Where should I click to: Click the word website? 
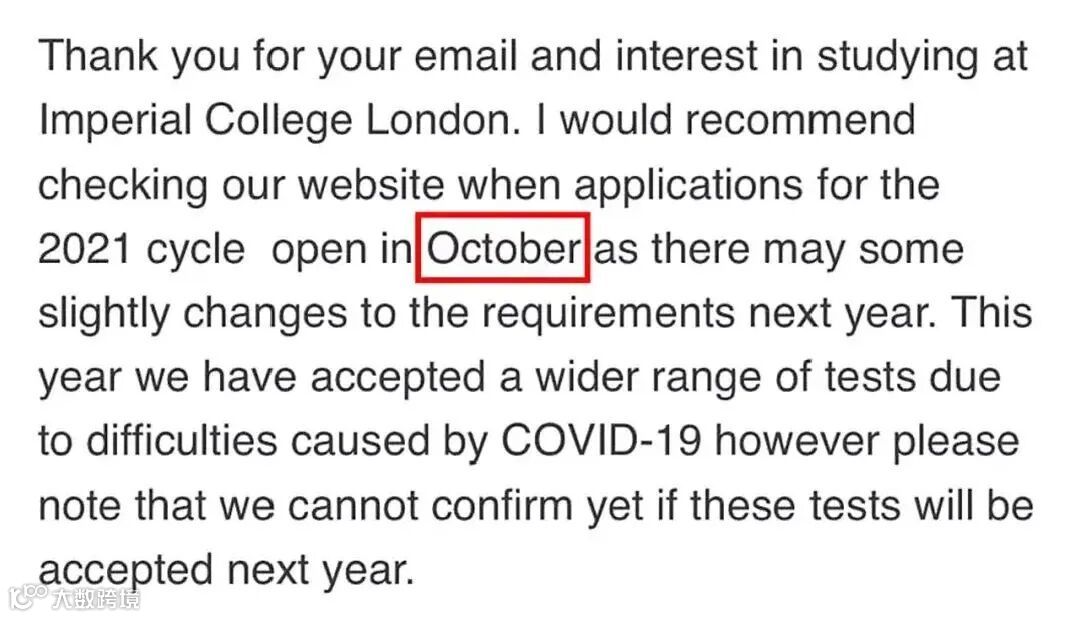(371, 184)
